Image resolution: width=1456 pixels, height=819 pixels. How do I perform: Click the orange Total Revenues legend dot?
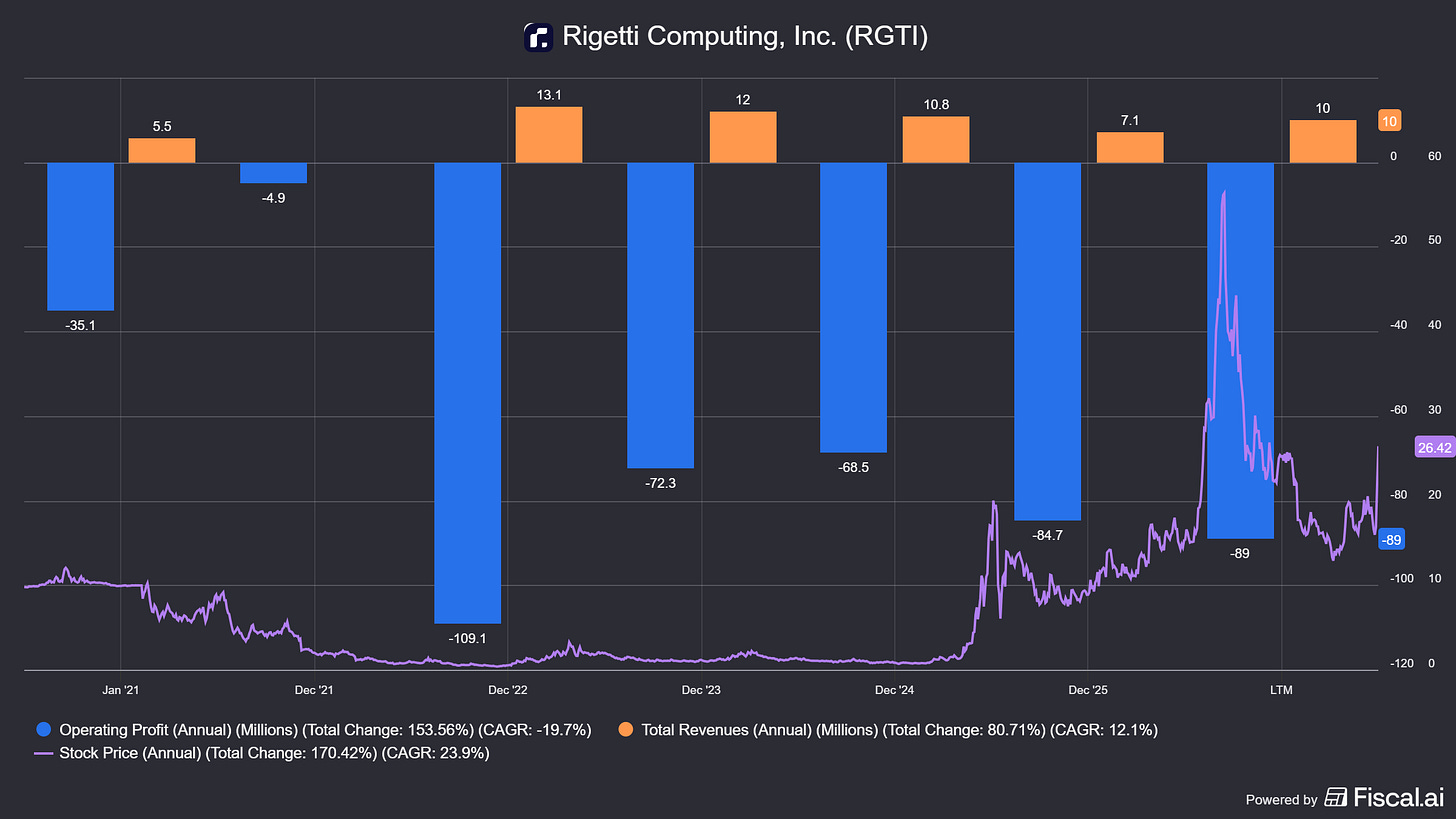pos(625,730)
